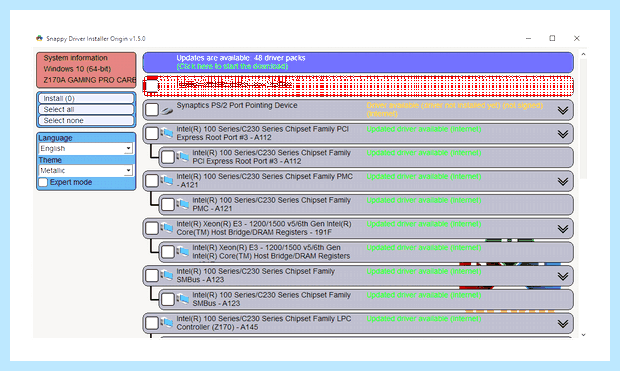Tick checkbox of top-level PCI Express Root Port #3 row
620x371 pixels.
tap(152, 133)
